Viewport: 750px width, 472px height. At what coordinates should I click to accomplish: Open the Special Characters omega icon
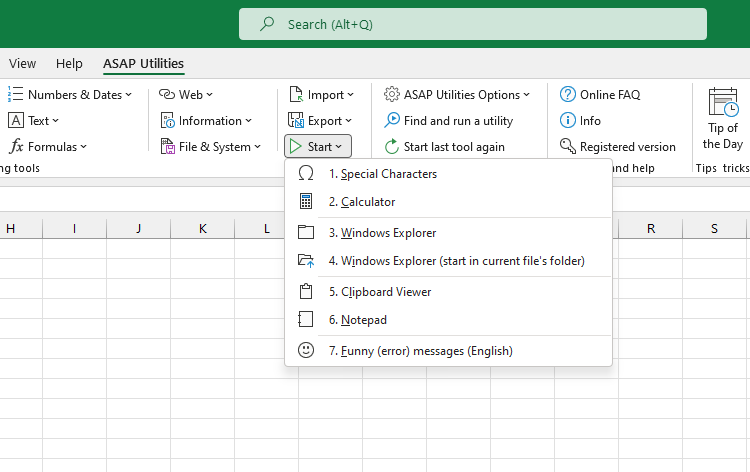[306, 174]
